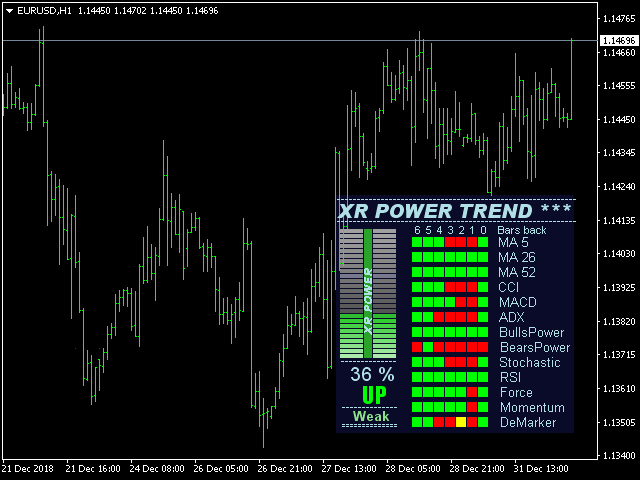The height and width of the screenshot is (480, 640).
Task: Select the CCI indicator label
Action: tap(509, 287)
